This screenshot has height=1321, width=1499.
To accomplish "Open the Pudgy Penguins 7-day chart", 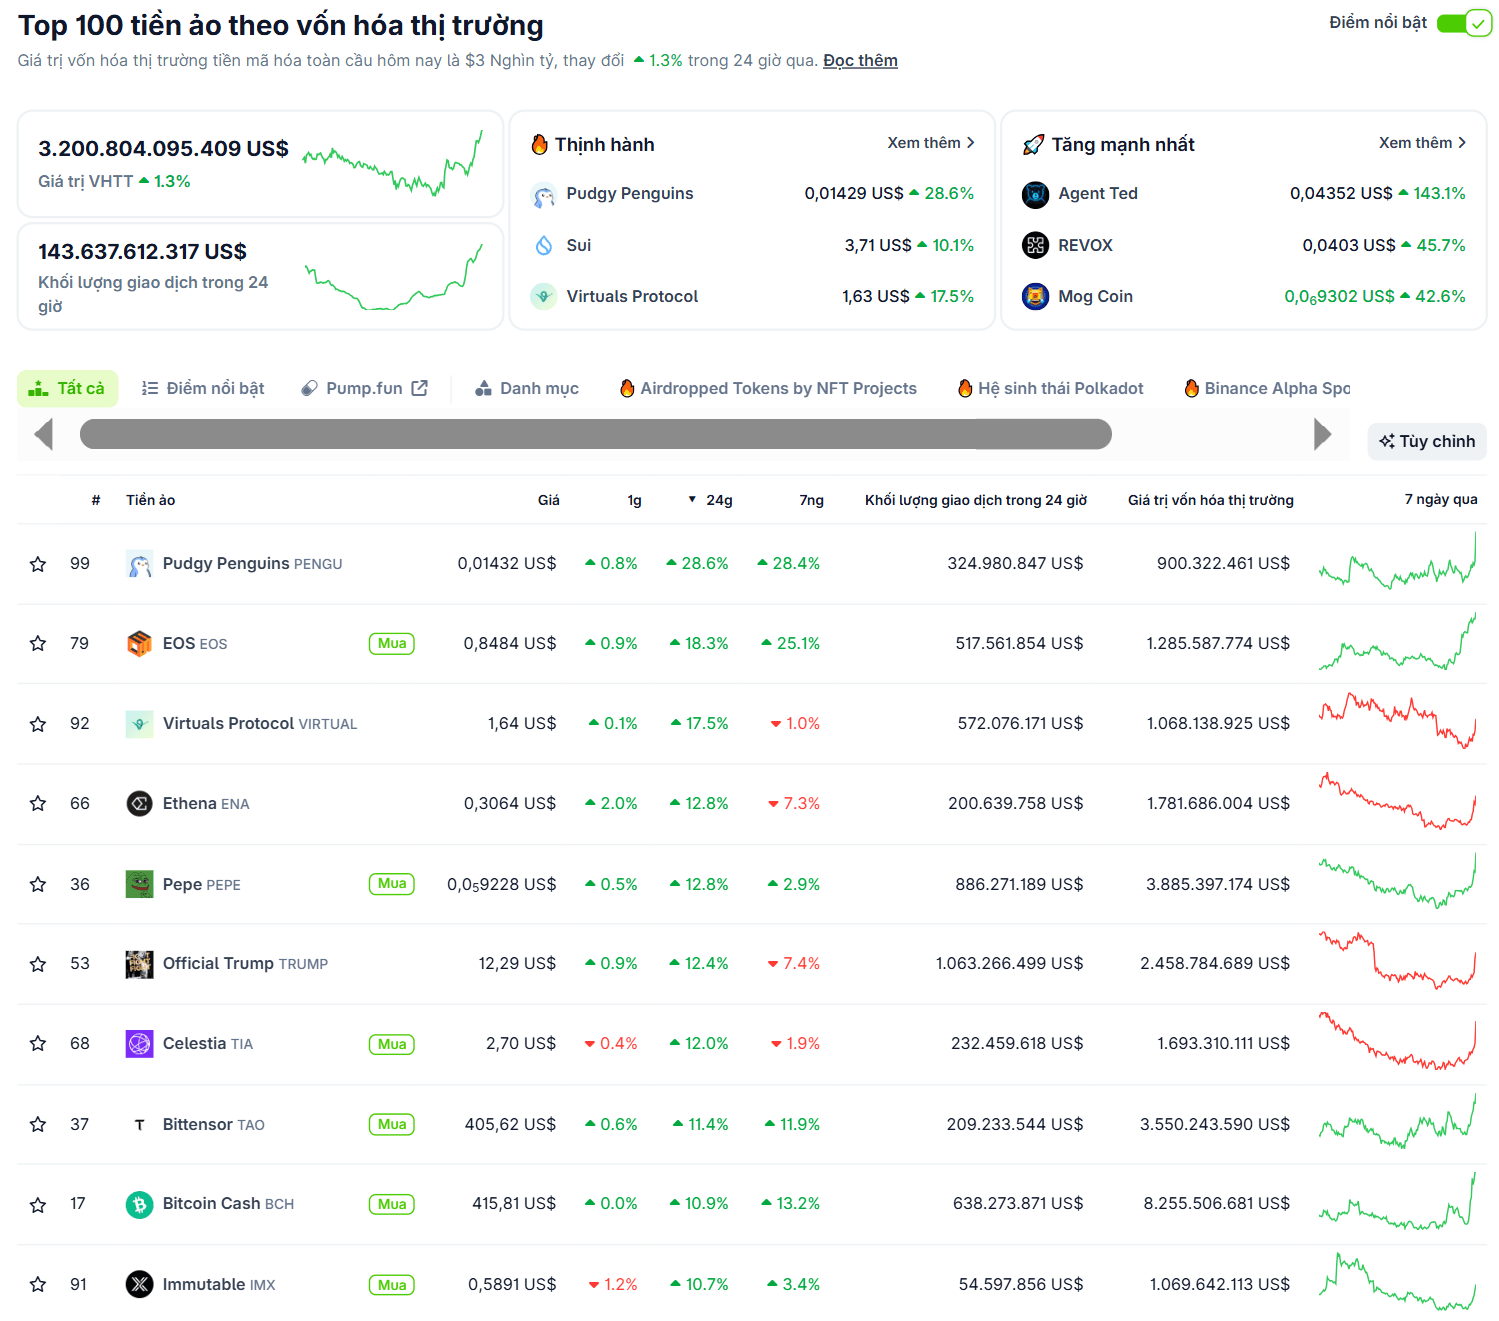I will pyautogui.click(x=1397, y=563).
